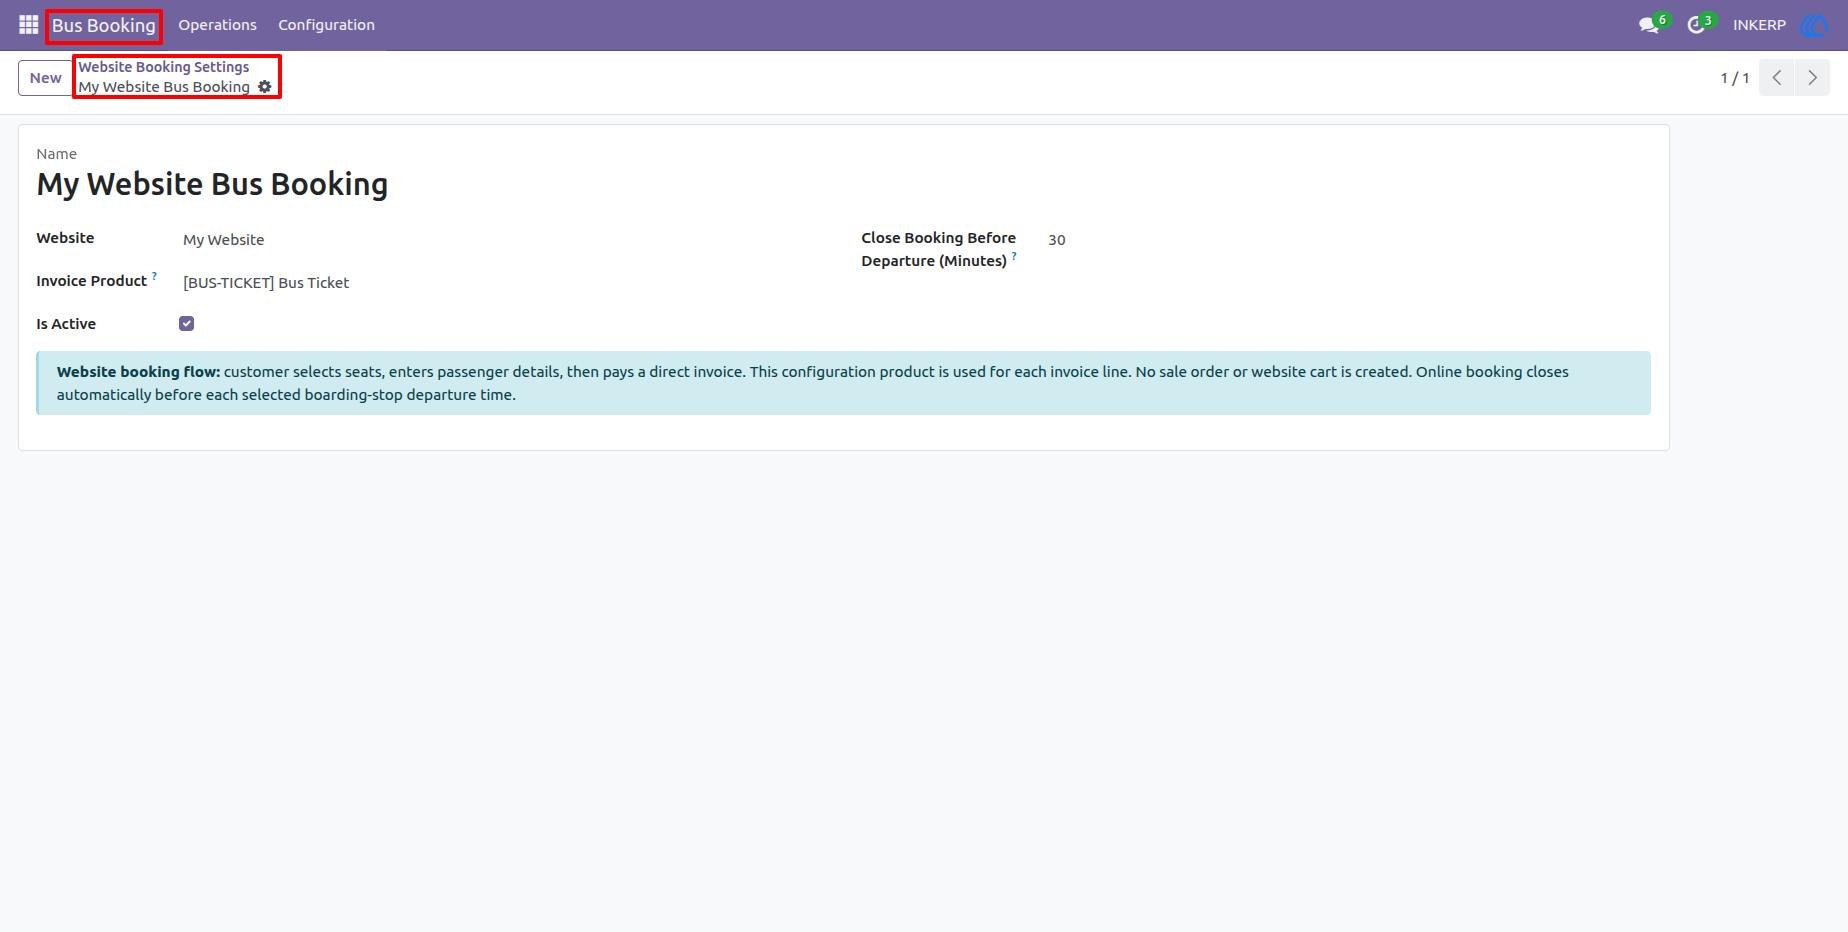
Task: Show help tooltip for Invoice Product
Action: pos(155,276)
